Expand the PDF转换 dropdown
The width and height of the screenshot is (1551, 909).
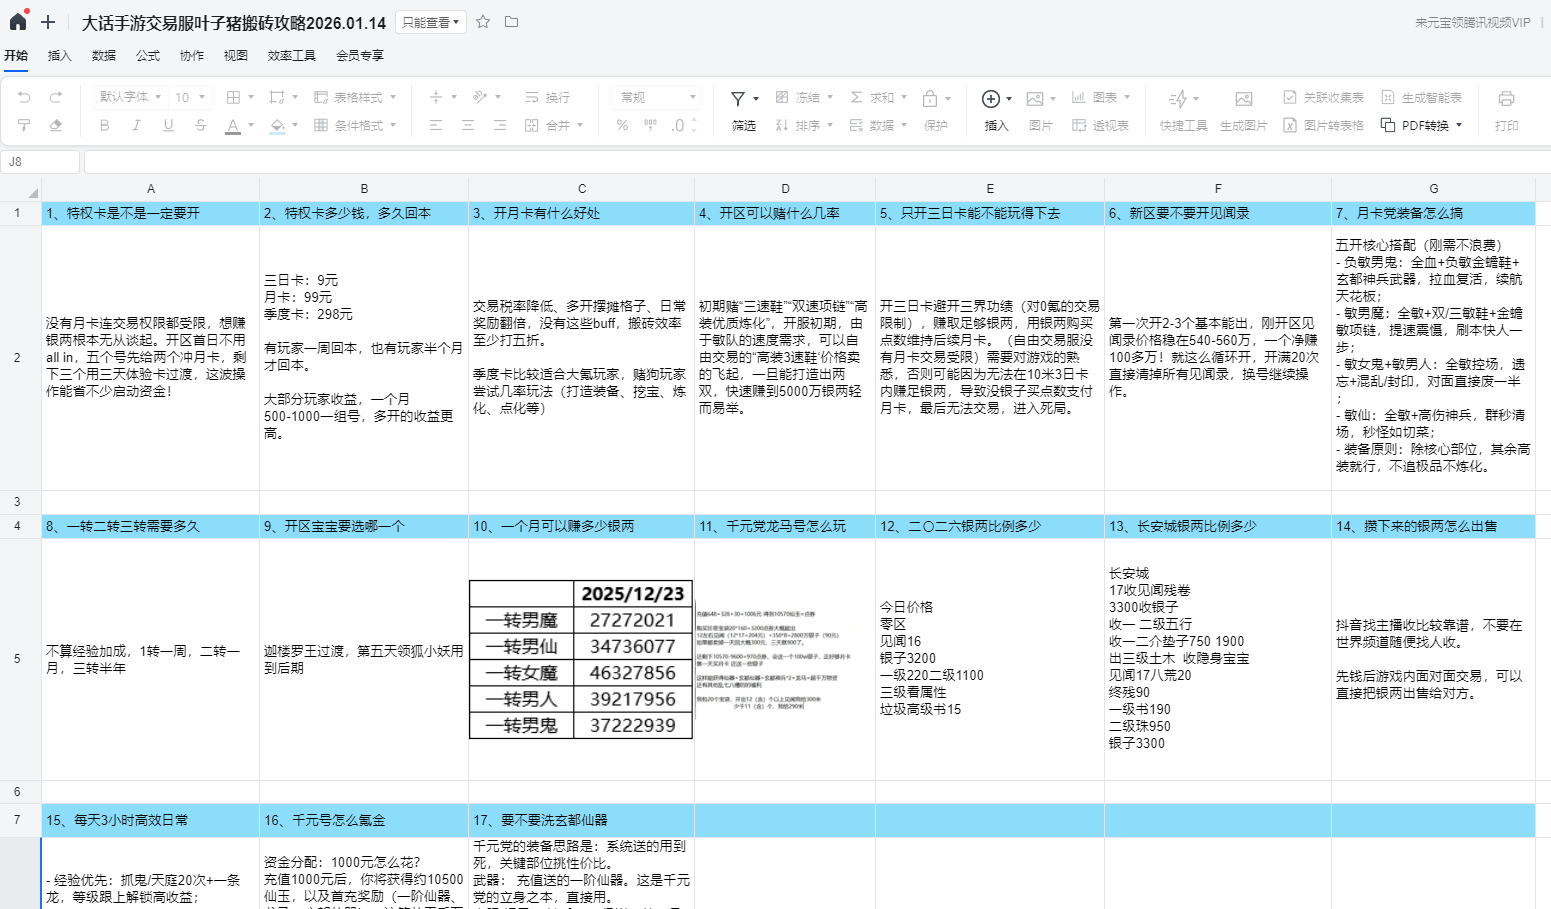tap(1459, 125)
